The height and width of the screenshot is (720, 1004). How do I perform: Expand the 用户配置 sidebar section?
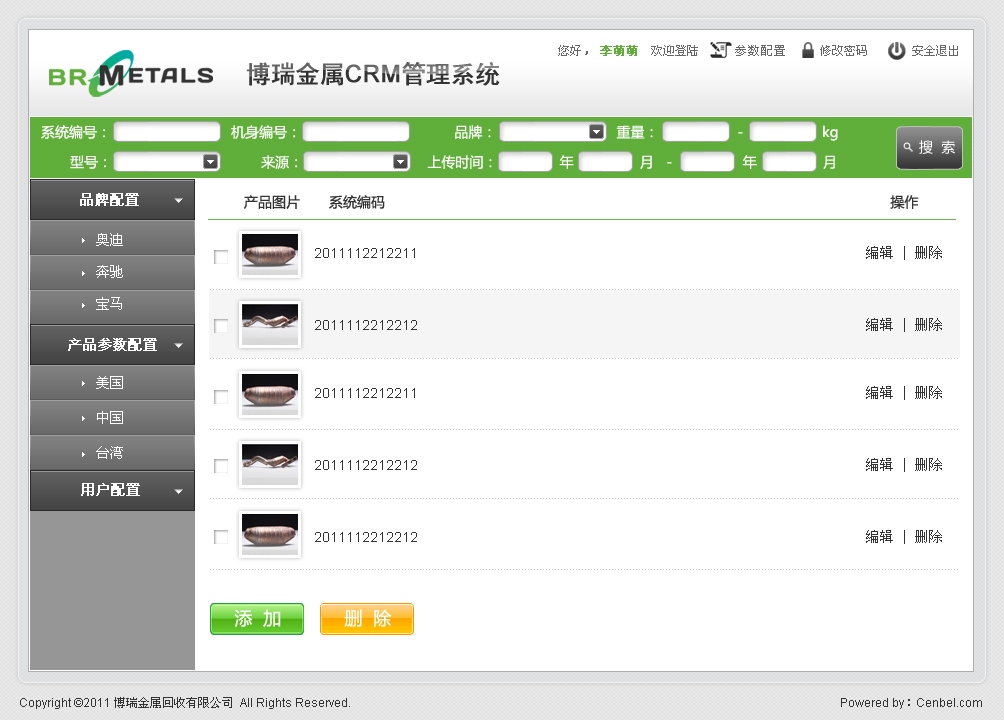click(113, 490)
